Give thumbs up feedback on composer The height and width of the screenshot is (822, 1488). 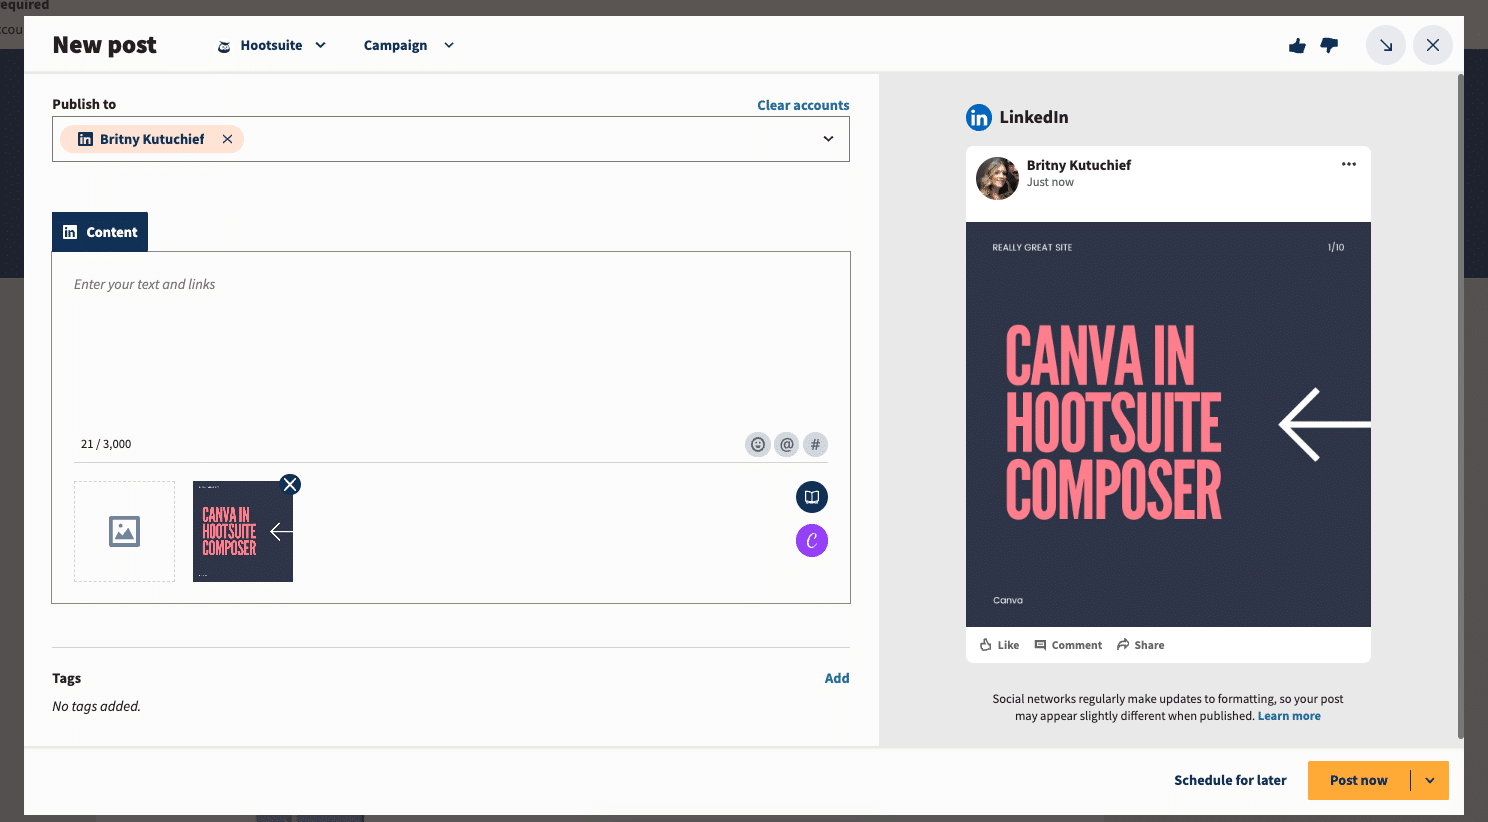[1296, 45]
